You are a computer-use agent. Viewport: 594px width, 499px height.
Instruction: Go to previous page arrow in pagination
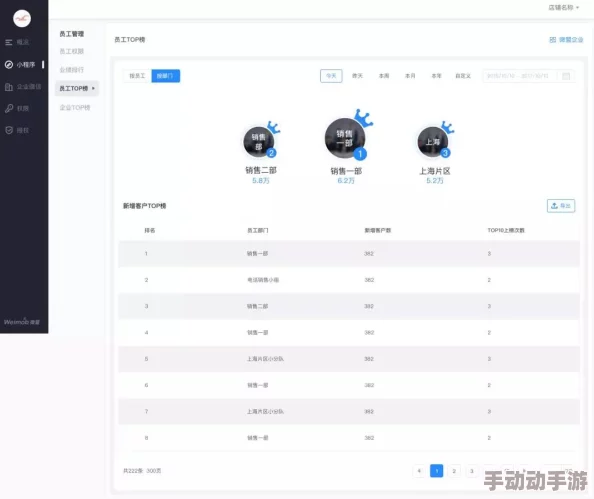coord(419,471)
